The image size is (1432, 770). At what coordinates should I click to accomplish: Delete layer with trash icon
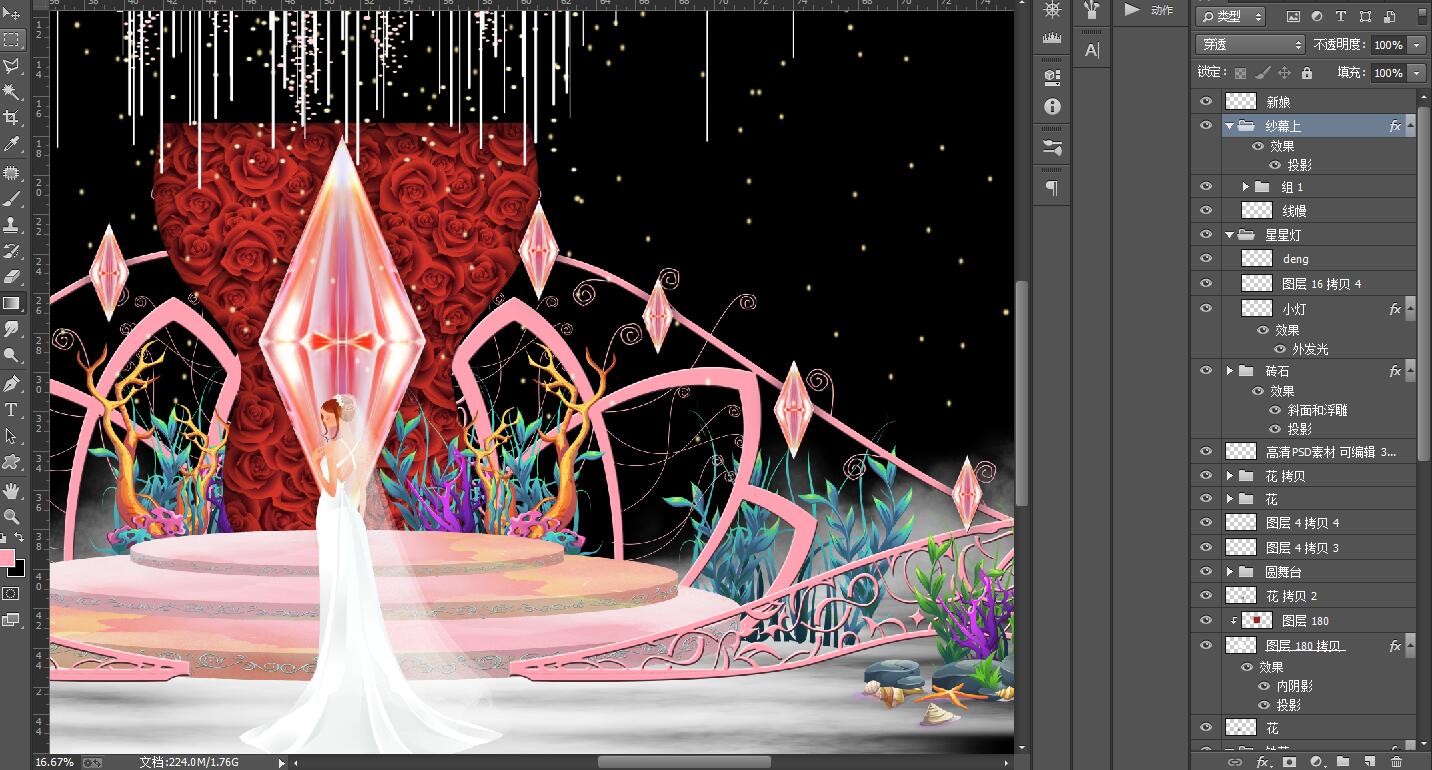(1397, 762)
